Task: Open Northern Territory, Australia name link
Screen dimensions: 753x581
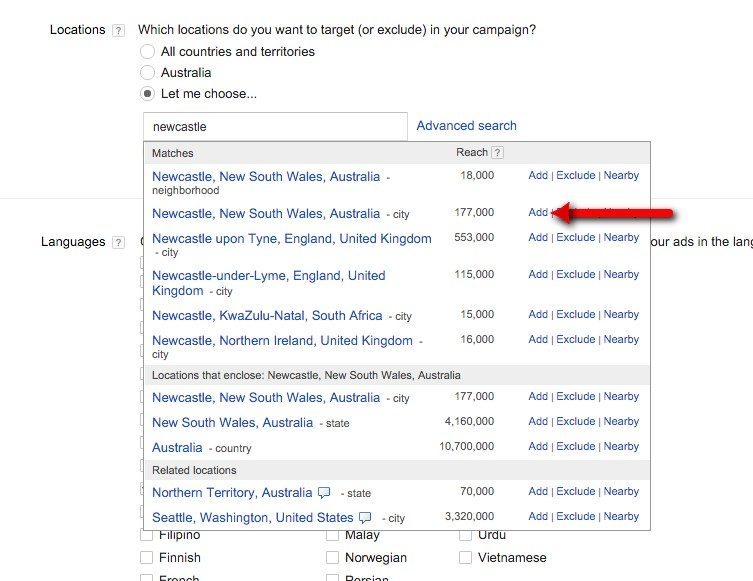Action: [232, 493]
